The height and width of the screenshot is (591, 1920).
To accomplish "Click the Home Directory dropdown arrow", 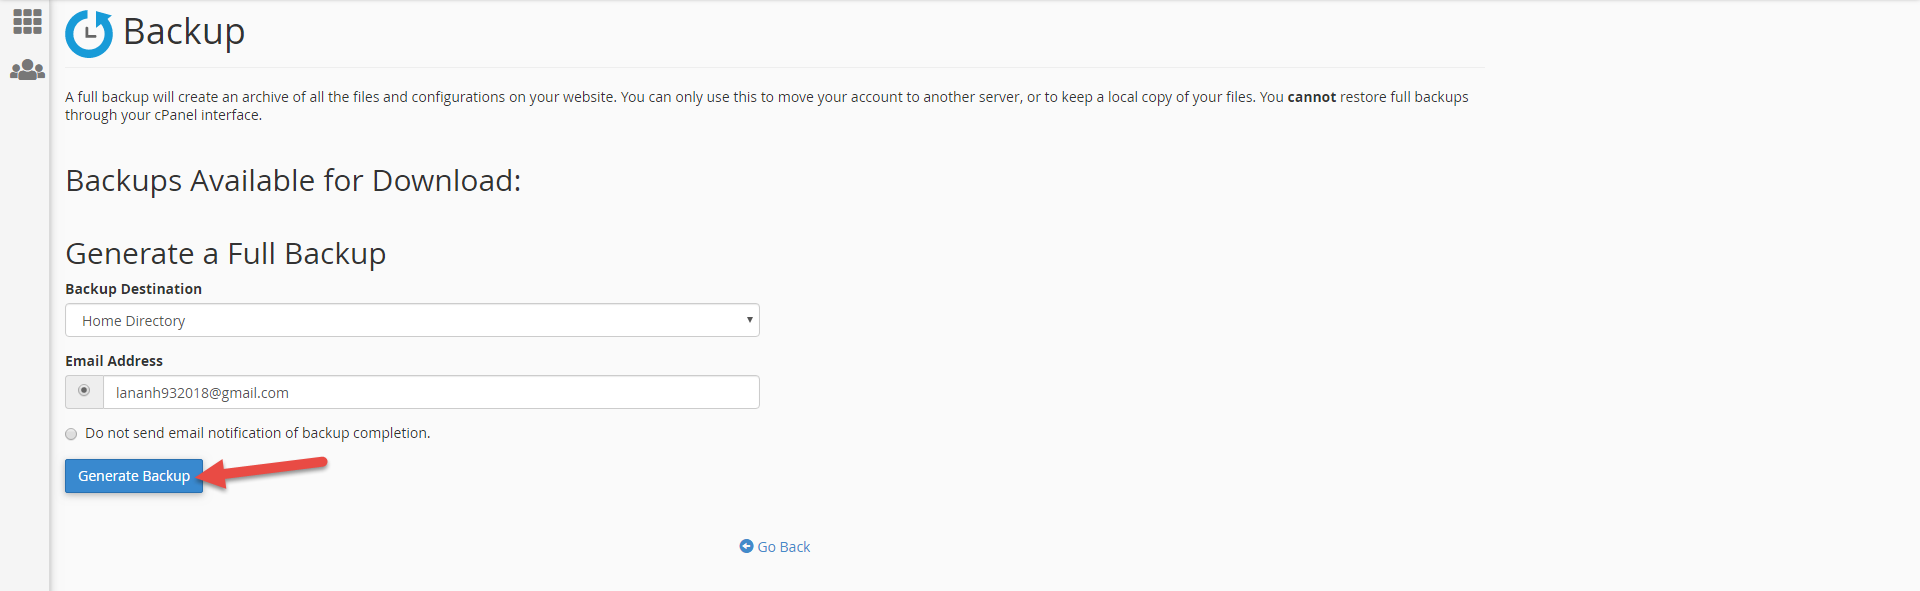I will 749,320.
